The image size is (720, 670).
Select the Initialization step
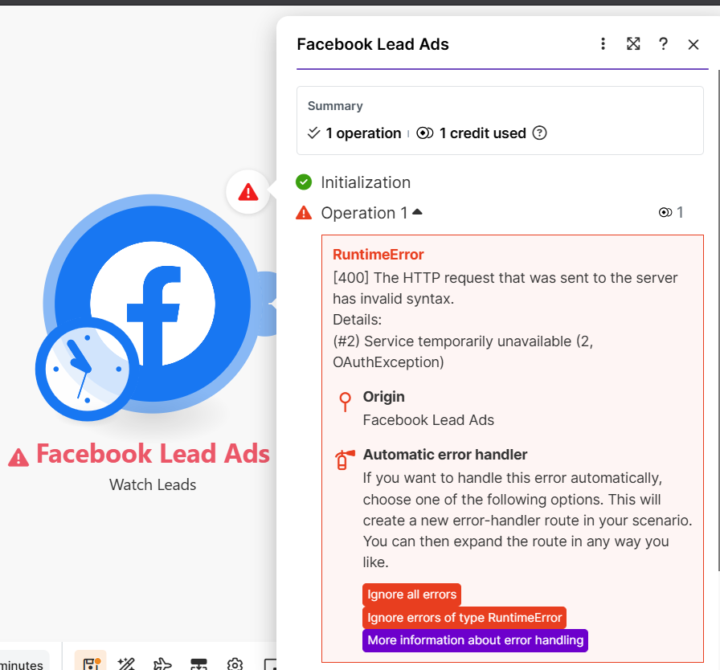pyautogui.click(x=366, y=182)
